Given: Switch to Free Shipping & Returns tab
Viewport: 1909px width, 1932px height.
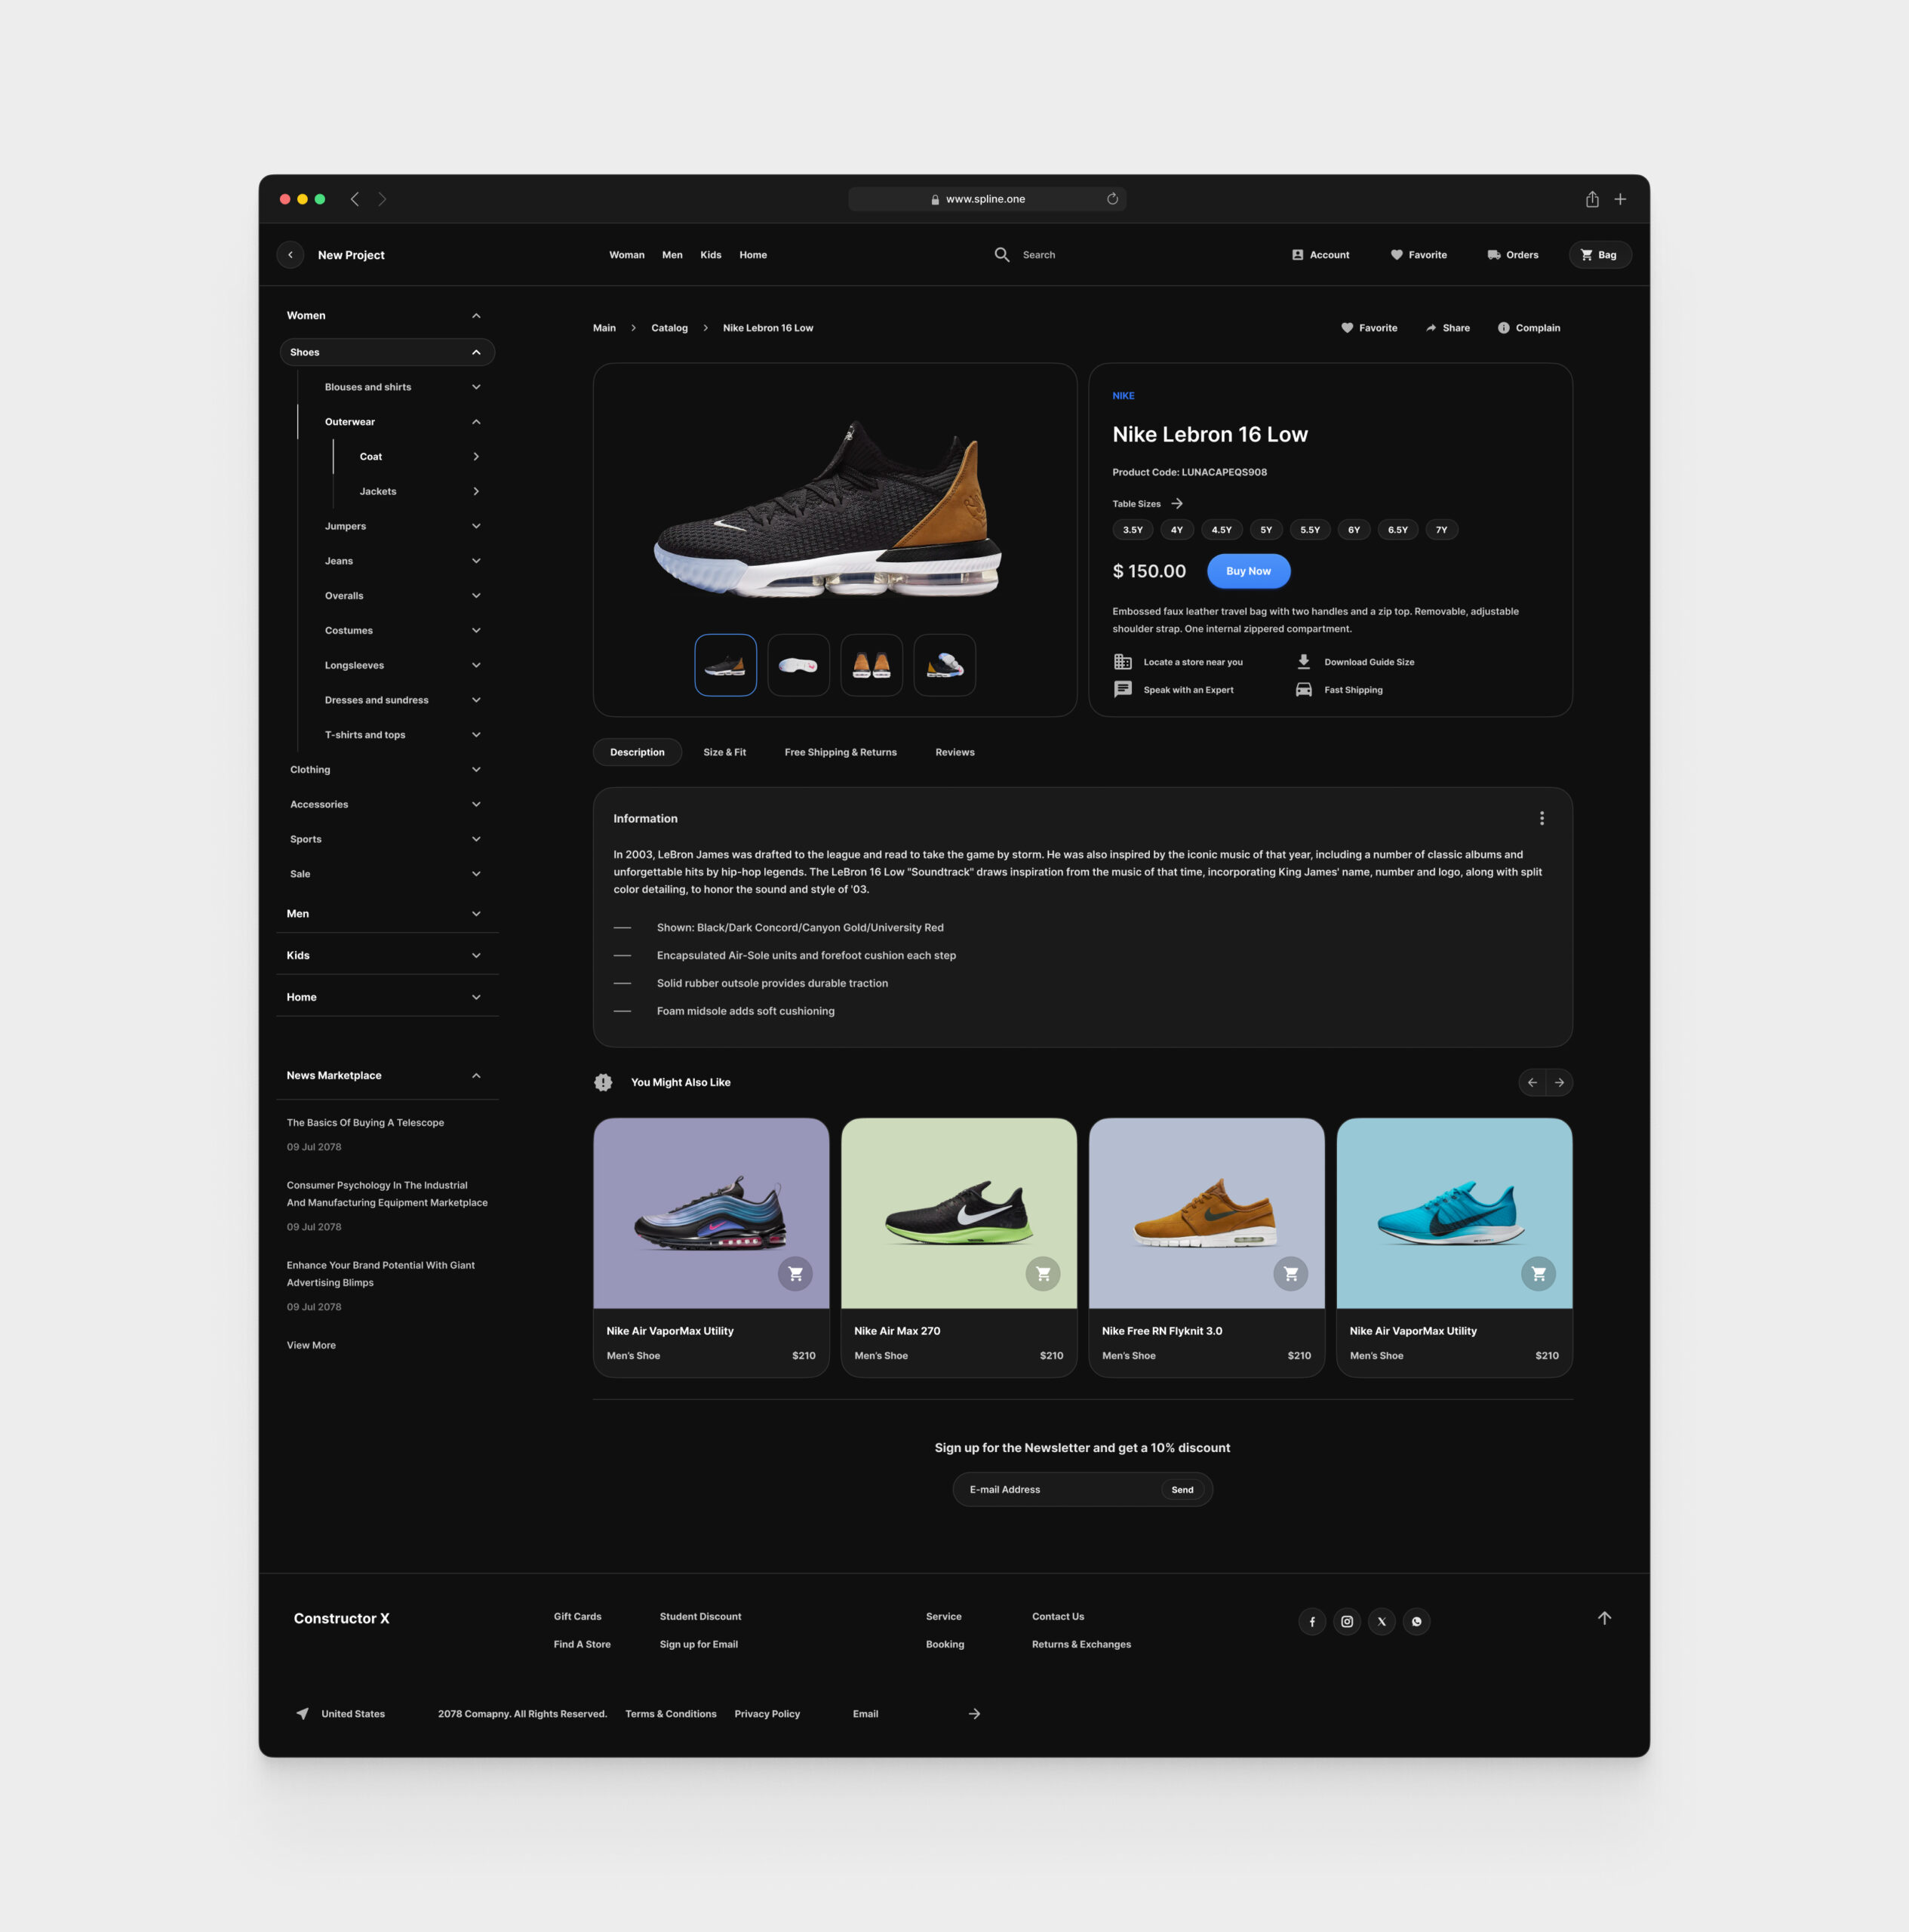Looking at the screenshot, I should tap(840, 752).
